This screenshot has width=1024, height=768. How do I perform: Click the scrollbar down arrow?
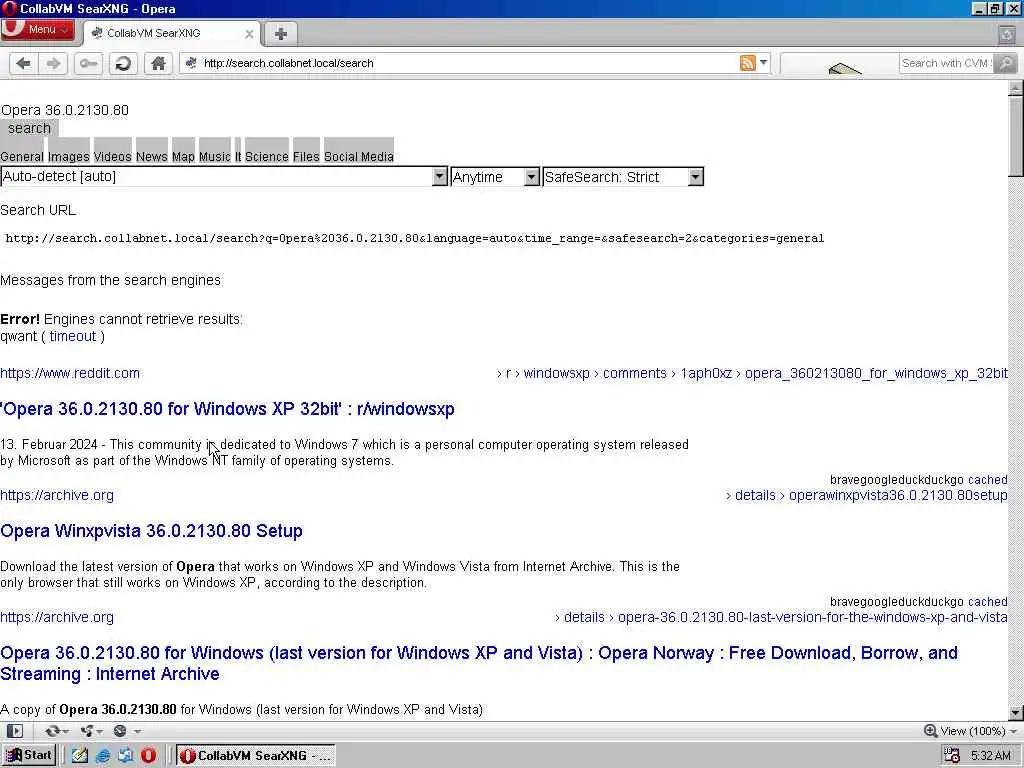click(1016, 712)
